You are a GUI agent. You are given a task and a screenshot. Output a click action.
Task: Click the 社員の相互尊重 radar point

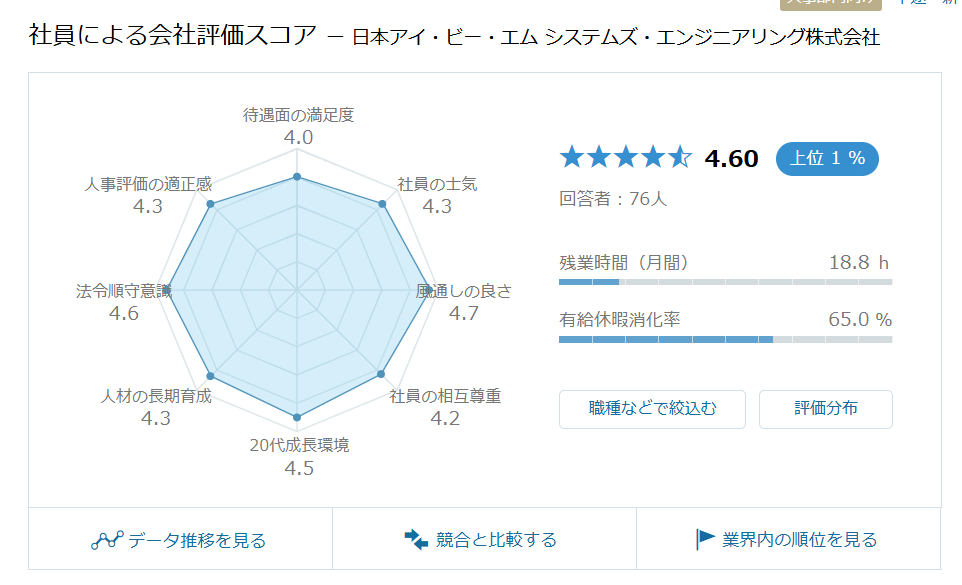[381, 373]
